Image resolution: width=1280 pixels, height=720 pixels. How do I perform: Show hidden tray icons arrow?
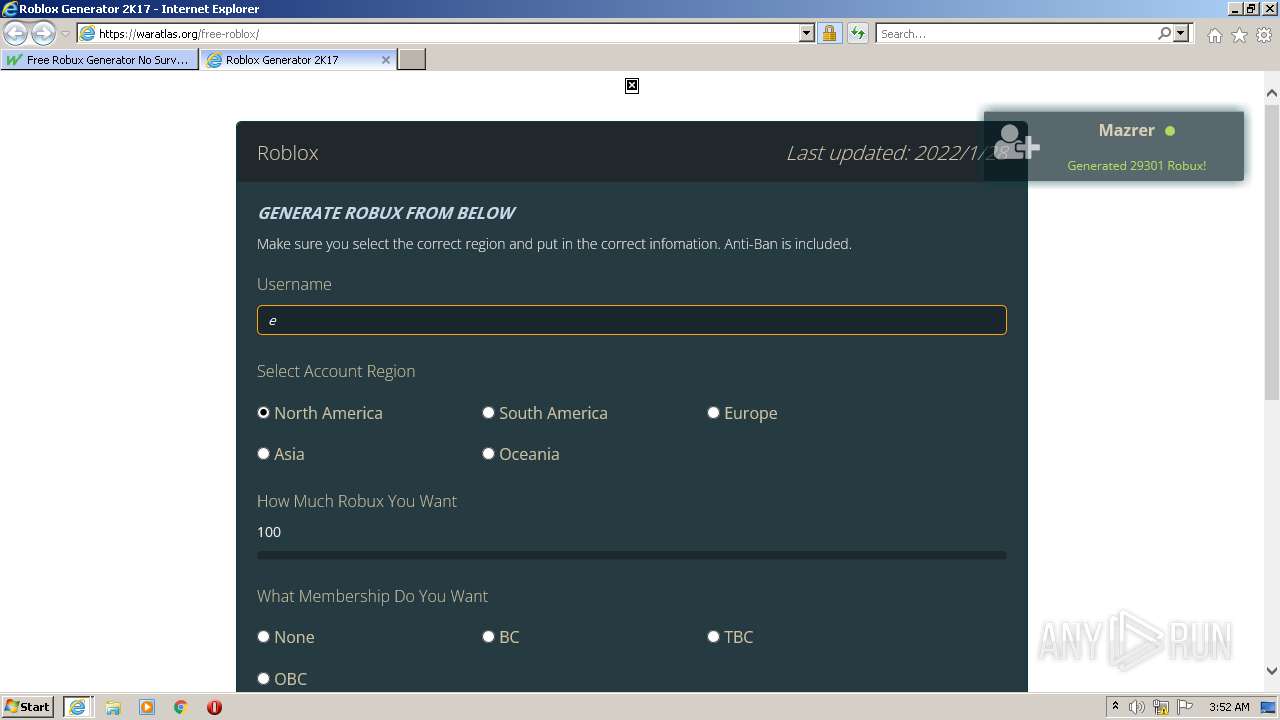(x=1115, y=707)
